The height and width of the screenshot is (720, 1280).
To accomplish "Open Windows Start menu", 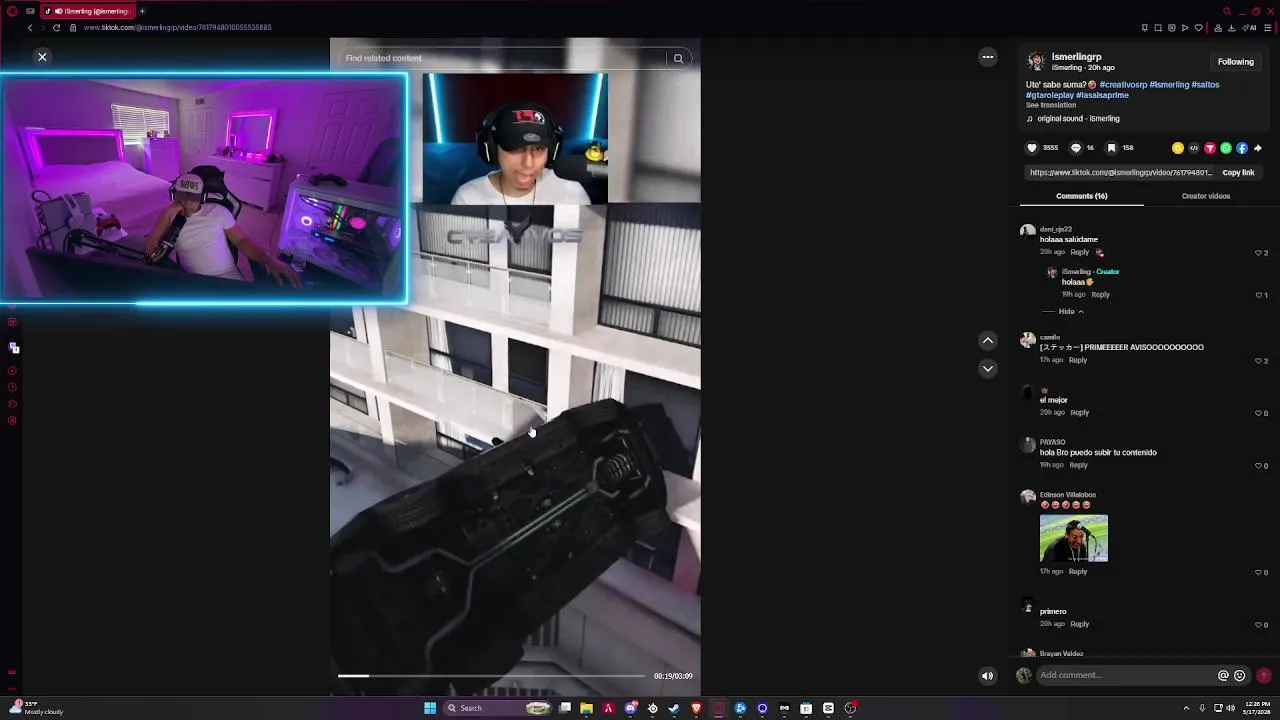I will [x=430, y=708].
